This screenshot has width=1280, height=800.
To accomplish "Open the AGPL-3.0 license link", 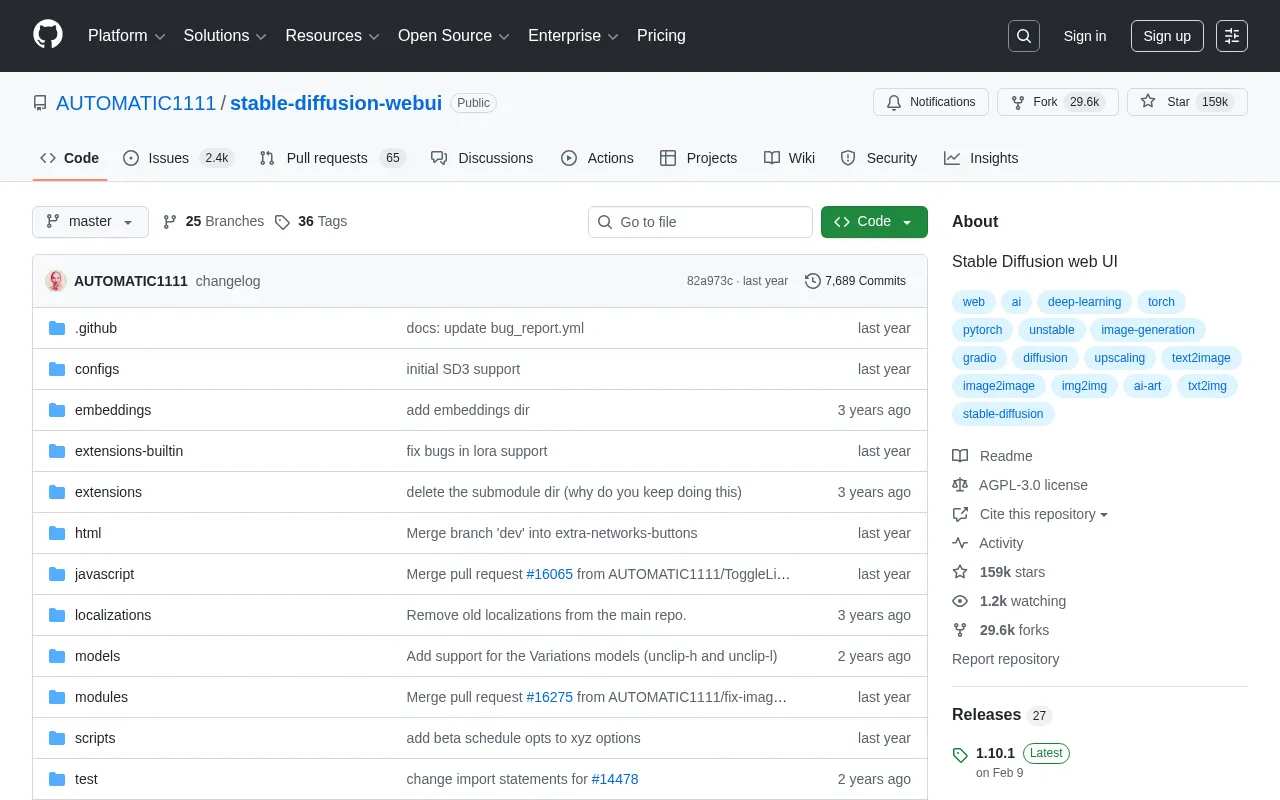I will [x=1033, y=485].
